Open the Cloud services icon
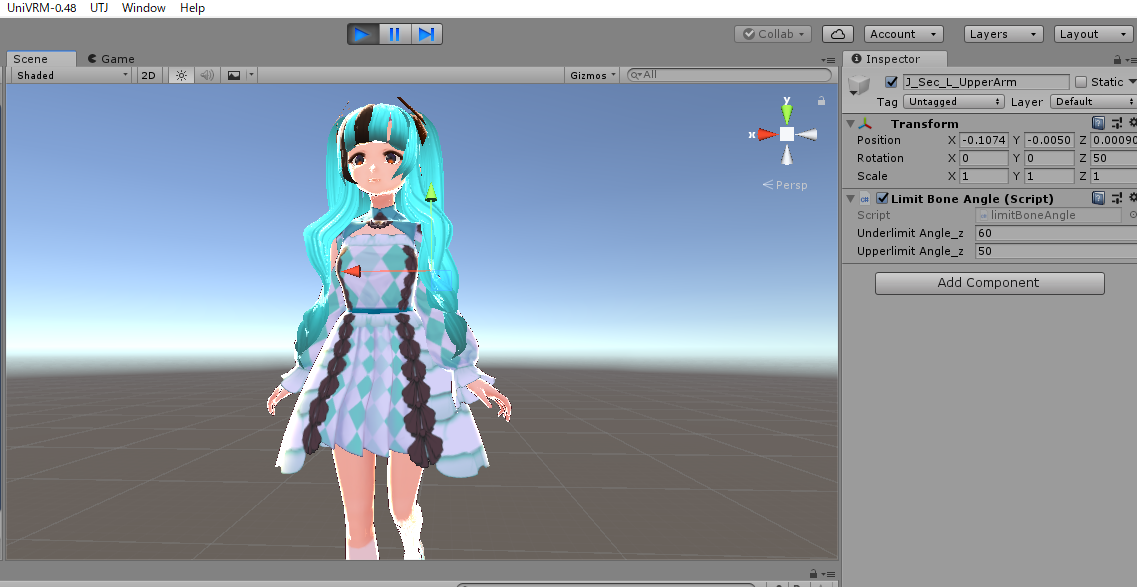The image size is (1137, 587). click(838, 34)
